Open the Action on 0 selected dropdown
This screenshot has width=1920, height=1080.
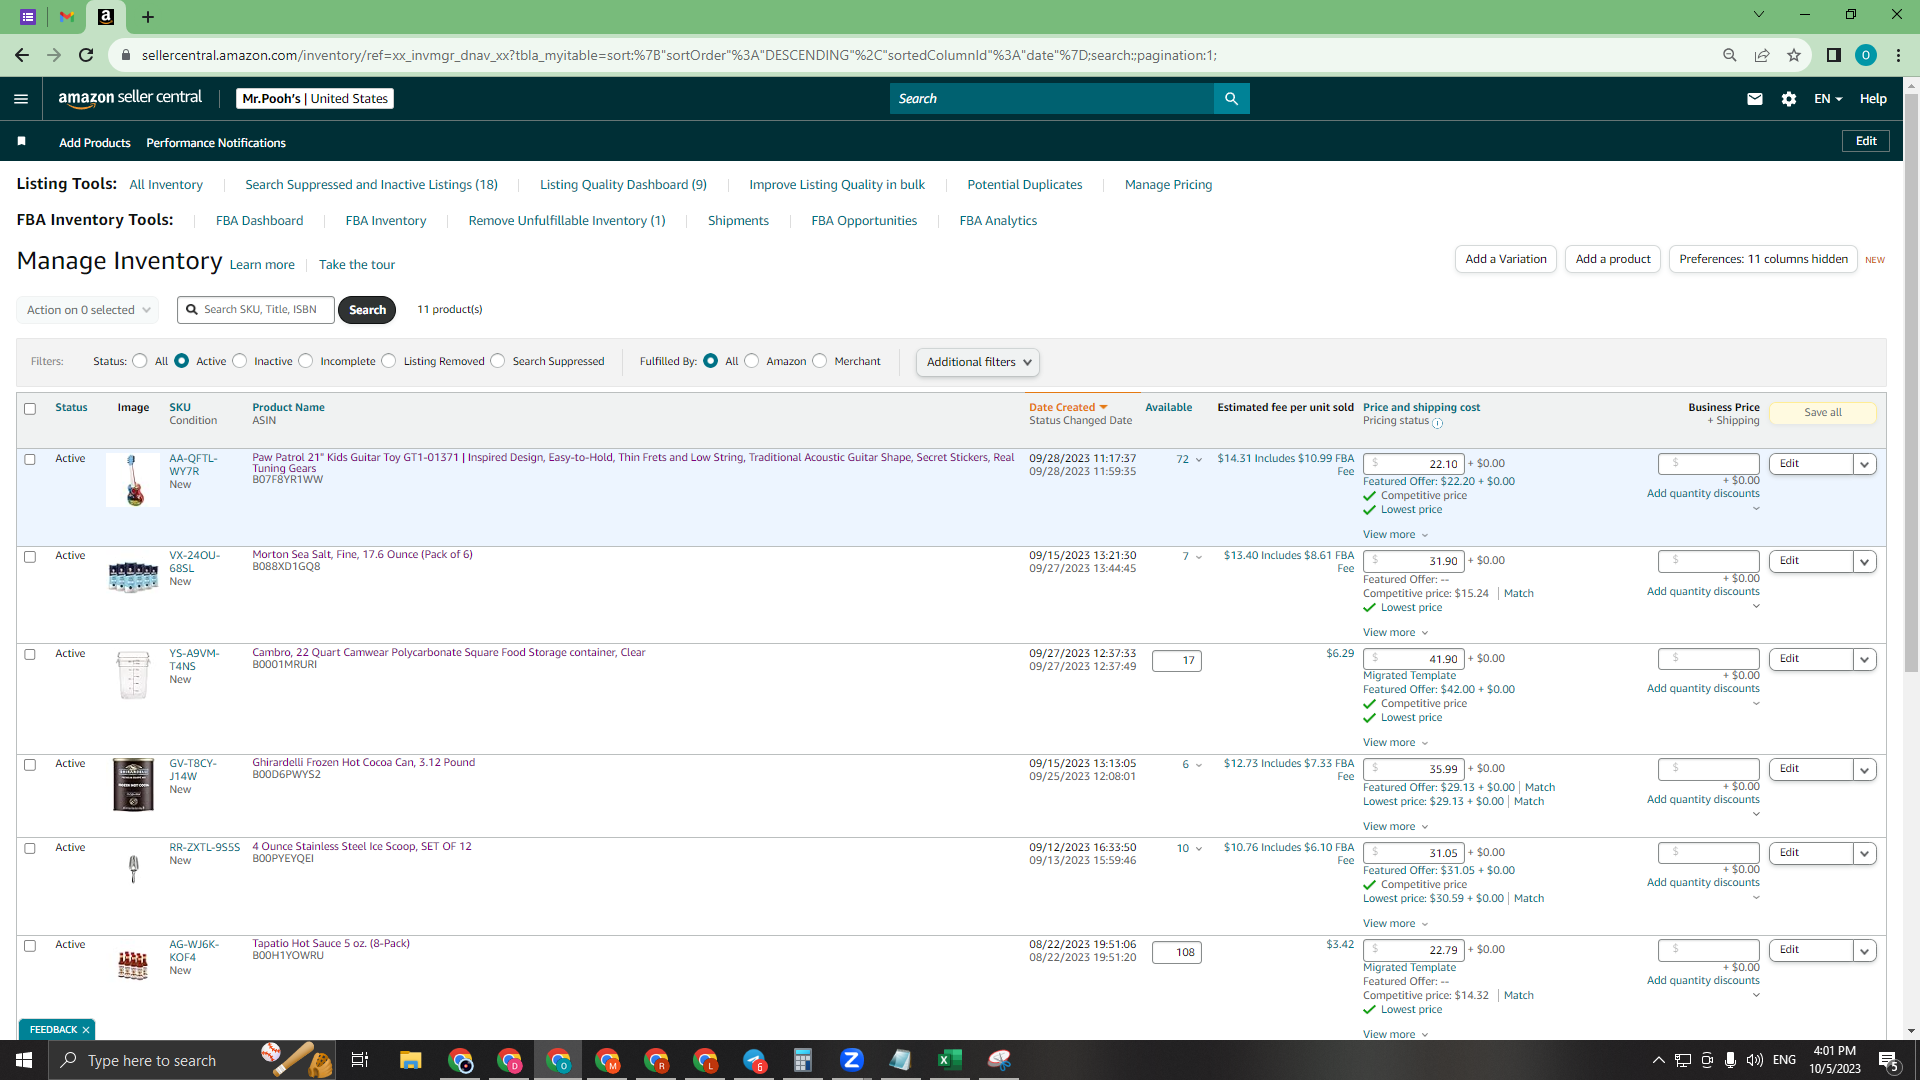[x=88, y=310]
